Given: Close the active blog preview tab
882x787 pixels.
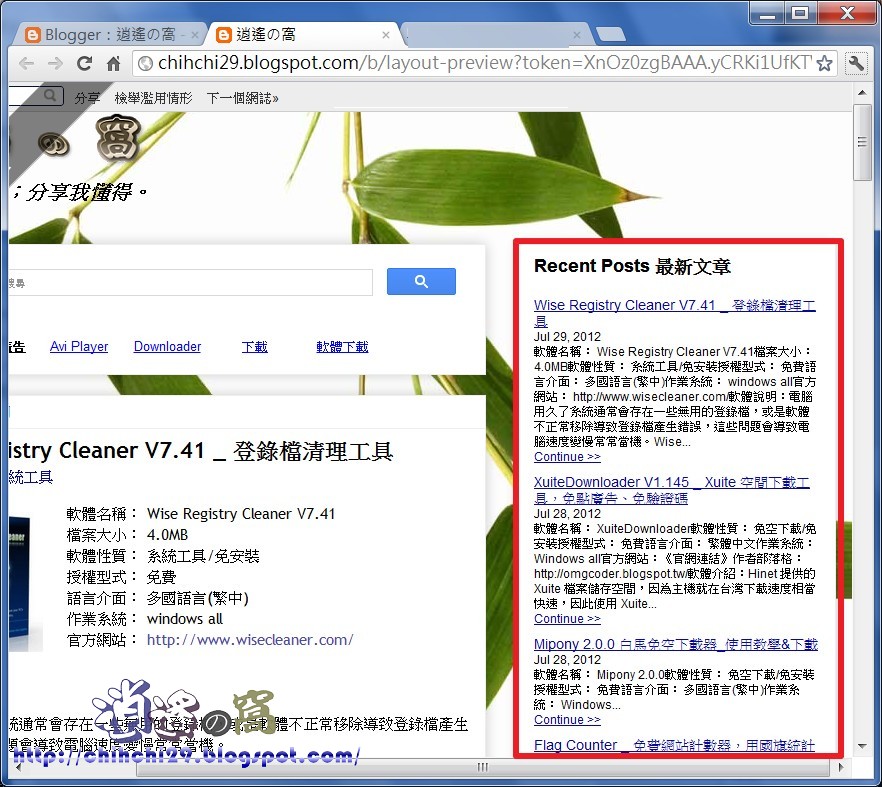Looking at the screenshot, I should pyautogui.click(x=386, y=35).
